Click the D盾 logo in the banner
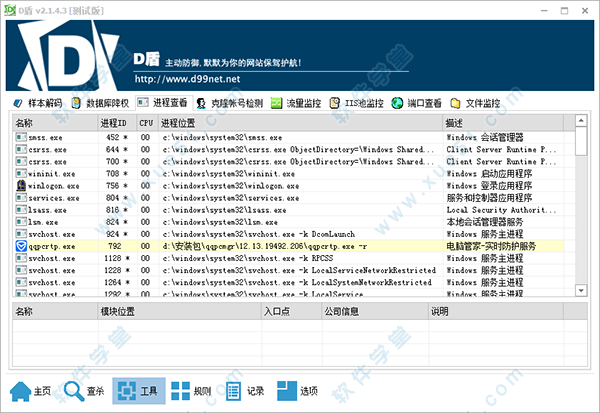The image size is (600, 413). click(67, 56)
